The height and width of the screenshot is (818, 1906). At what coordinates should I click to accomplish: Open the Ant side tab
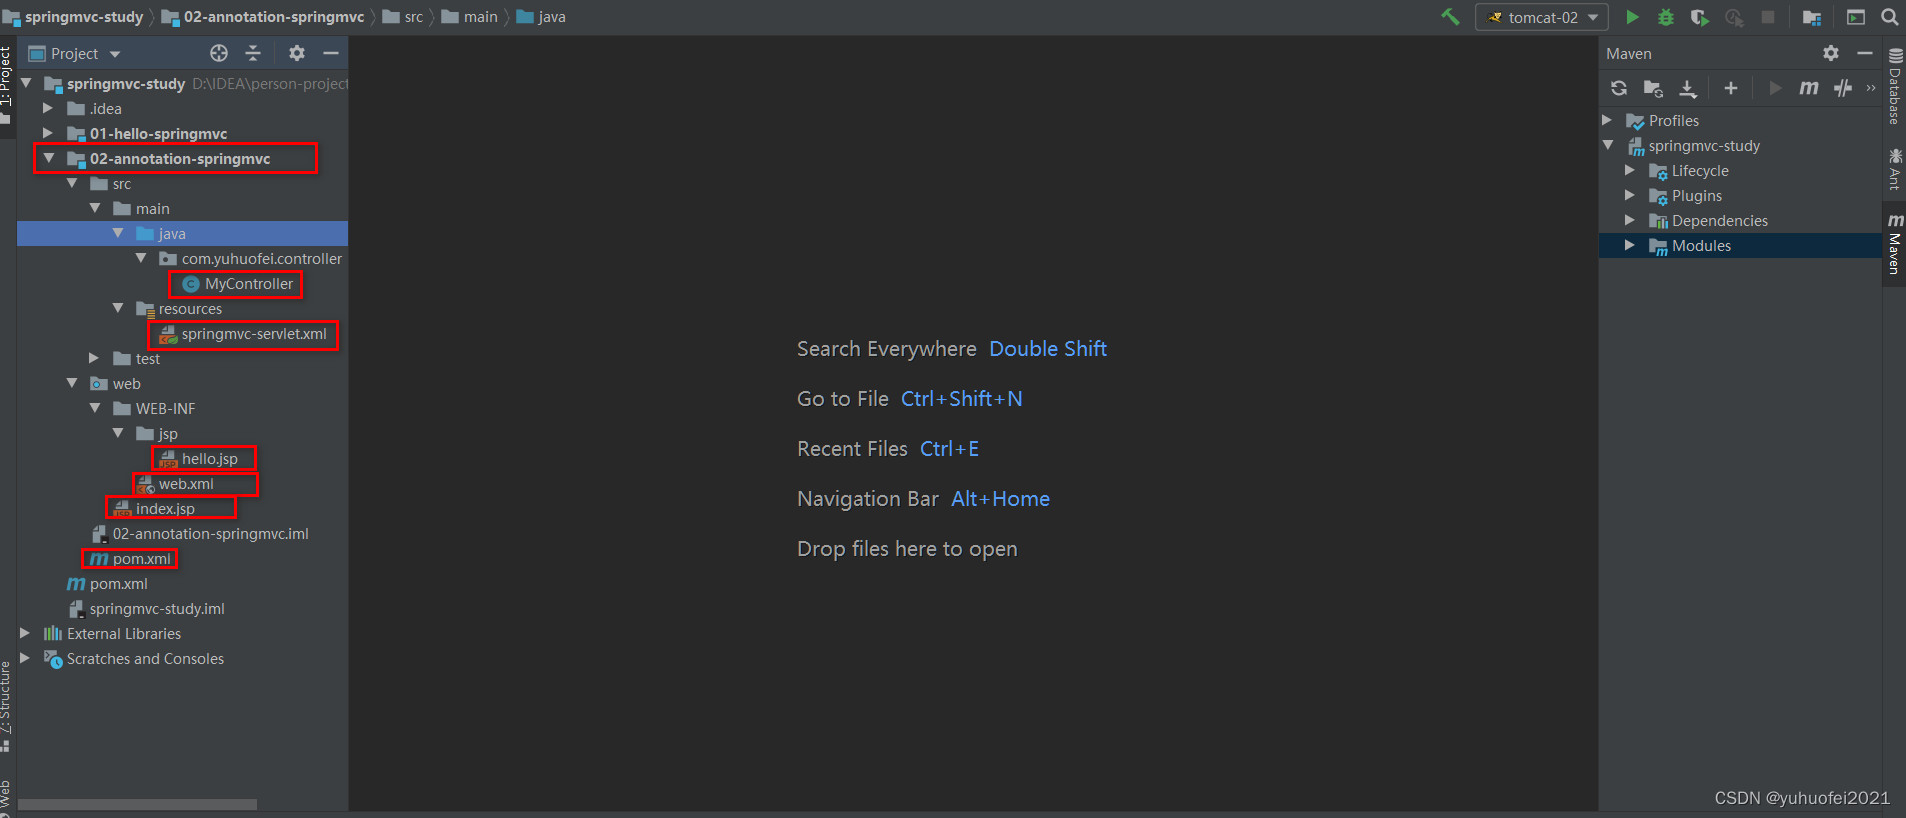[x=1895, y=168]
